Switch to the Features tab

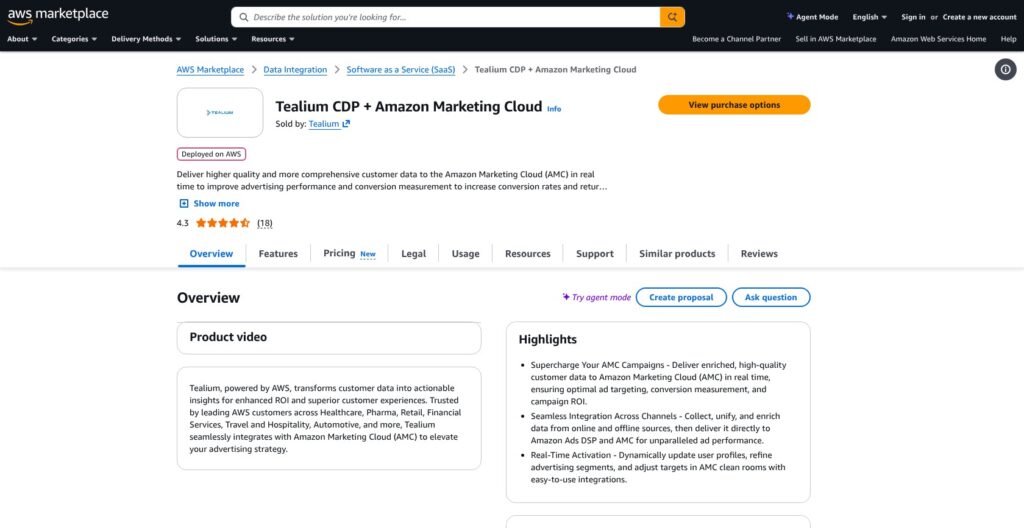point(278,254)
